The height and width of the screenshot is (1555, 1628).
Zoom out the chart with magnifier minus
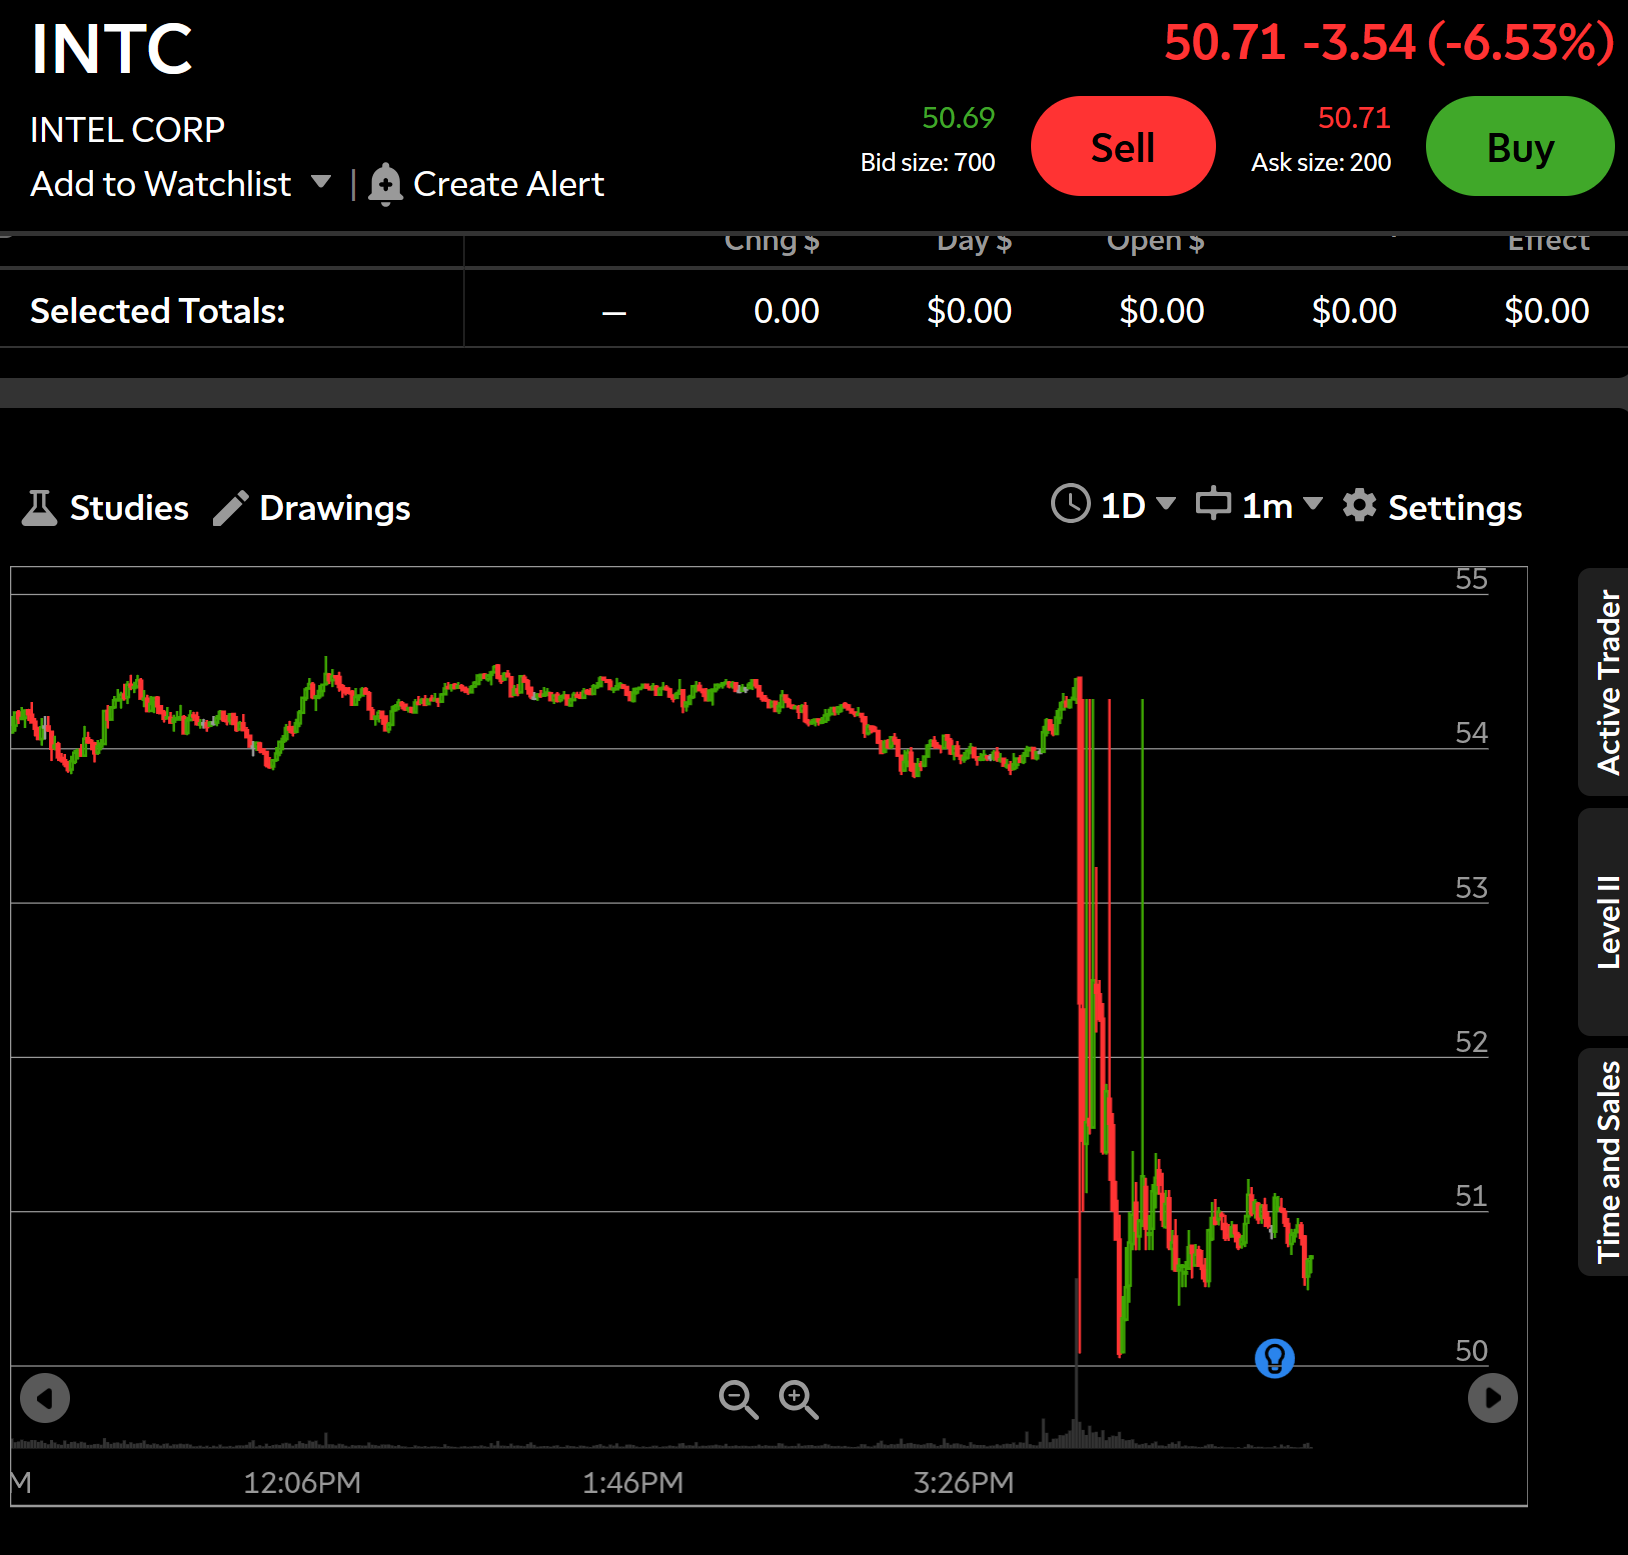tap(738, 1399)
